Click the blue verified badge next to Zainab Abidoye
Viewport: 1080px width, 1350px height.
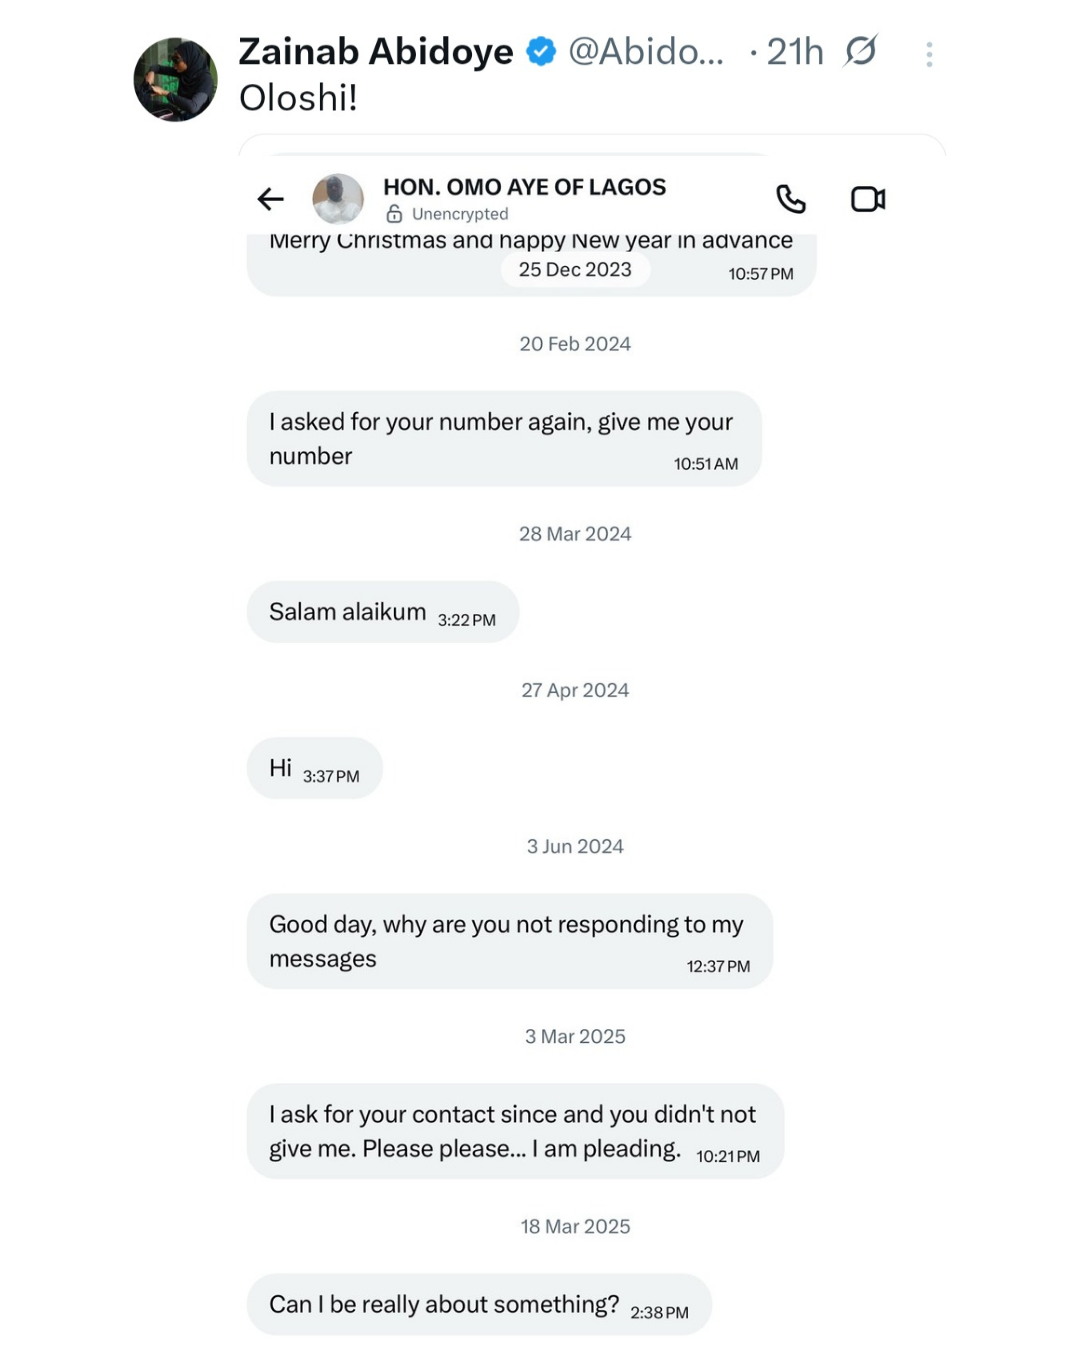(x=541, y=51)
